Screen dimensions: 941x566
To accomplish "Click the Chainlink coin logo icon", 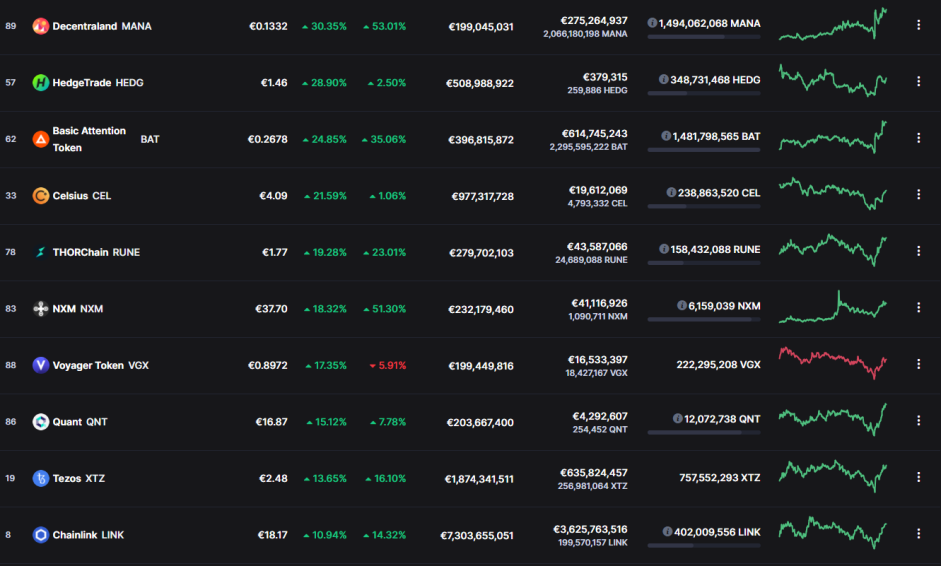I will coord(40,535).
